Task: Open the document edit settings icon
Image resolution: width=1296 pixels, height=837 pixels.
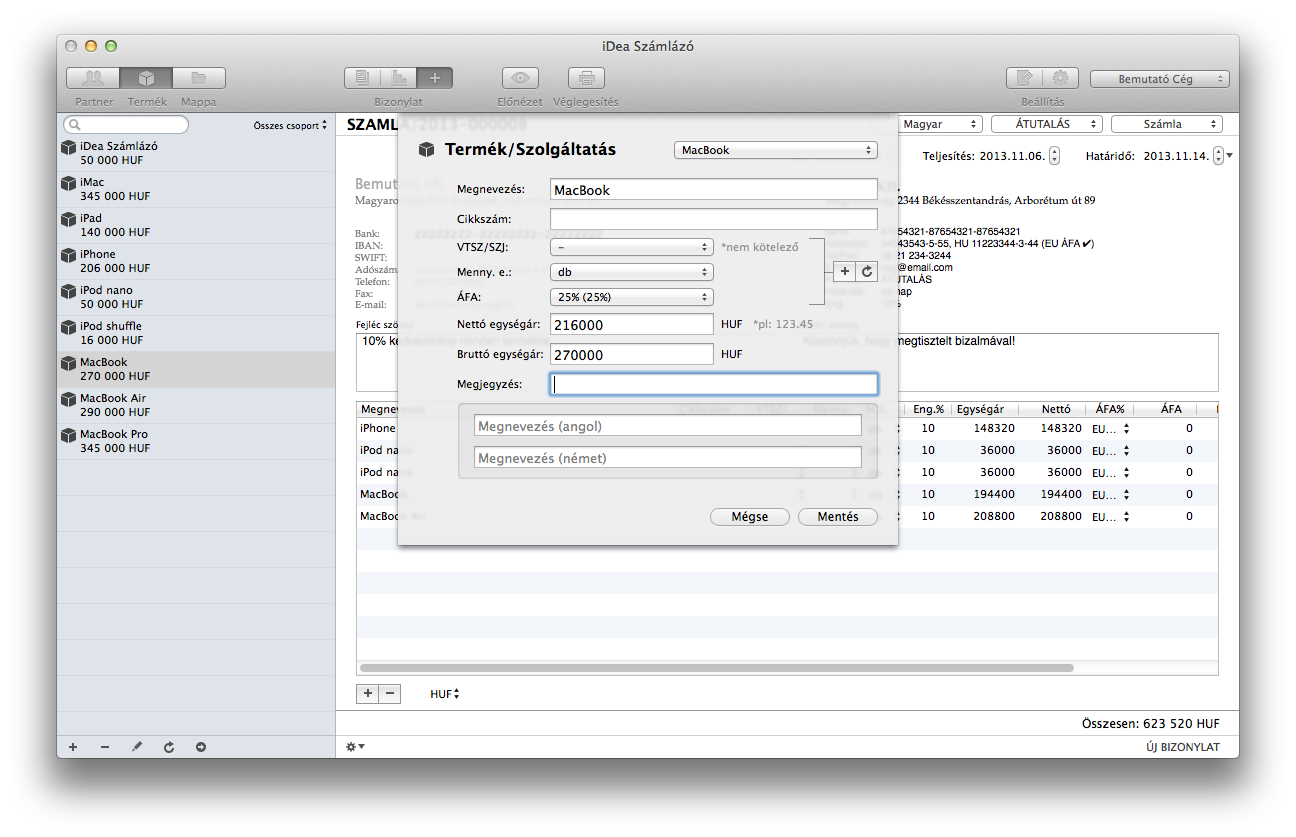Action: (x=1024, y=78)
